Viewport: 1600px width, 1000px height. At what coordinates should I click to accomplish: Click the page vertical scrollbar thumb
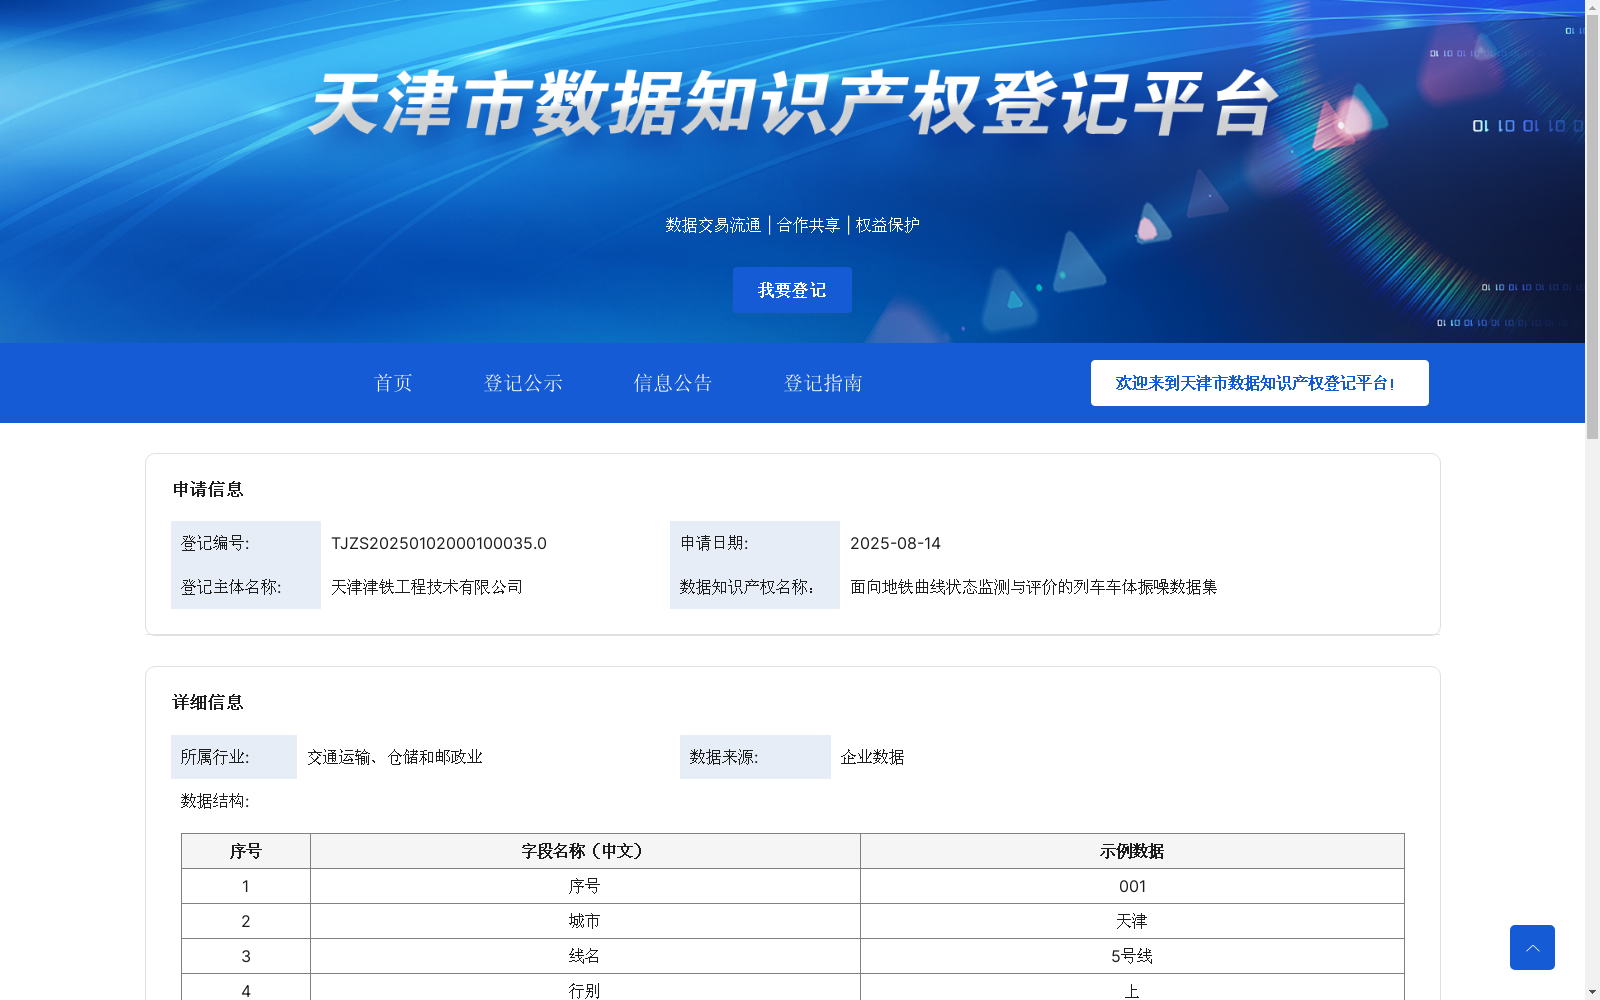coord(1592,227)
